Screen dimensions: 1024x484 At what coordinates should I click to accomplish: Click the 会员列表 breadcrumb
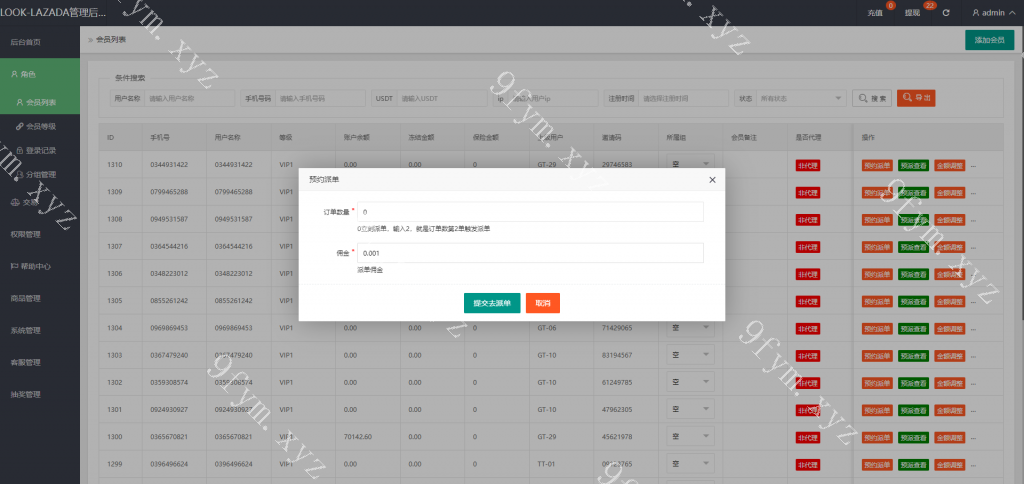[111, 40]
